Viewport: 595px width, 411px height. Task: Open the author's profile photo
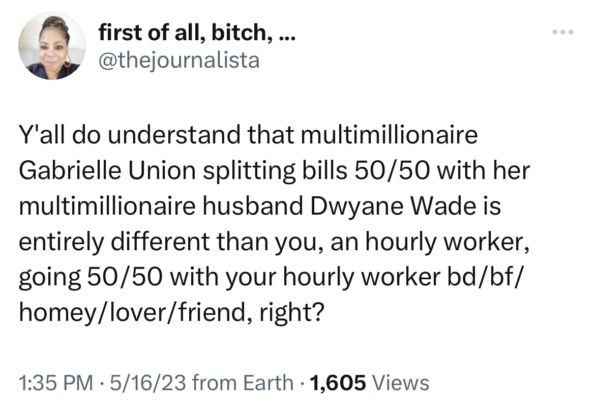tap(52, 46)
